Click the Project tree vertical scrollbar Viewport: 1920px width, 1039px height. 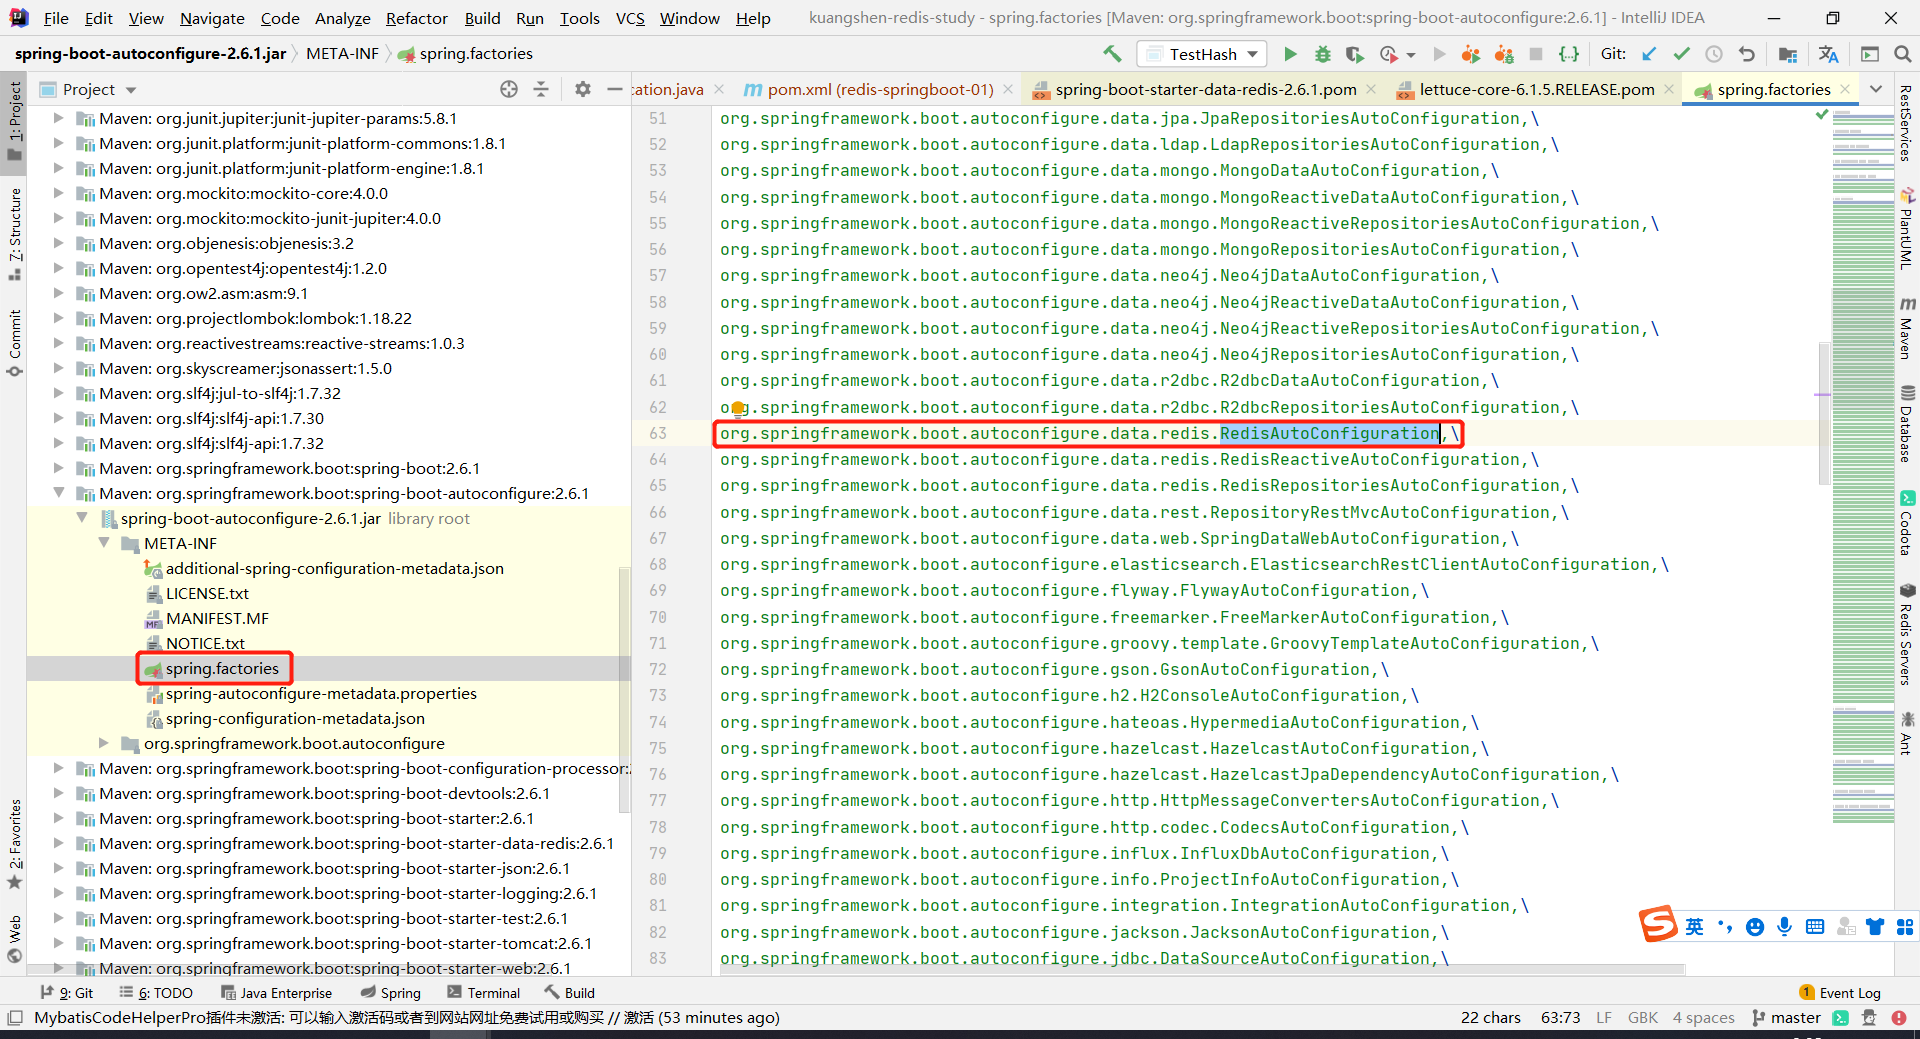[x=624, y=690]
